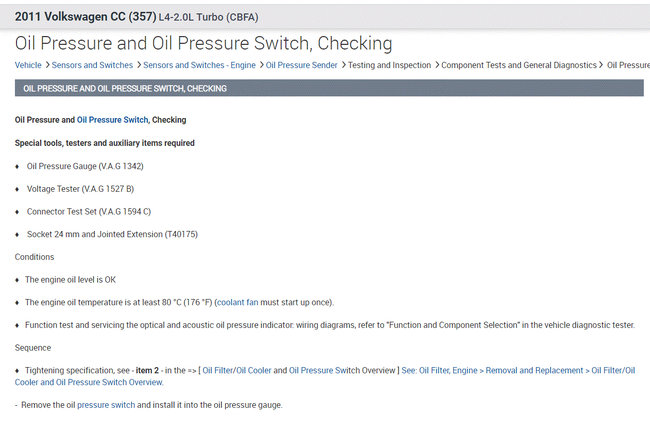
Task: Select the Testing and Inspection breadcrumb
Action: (391, 64)
